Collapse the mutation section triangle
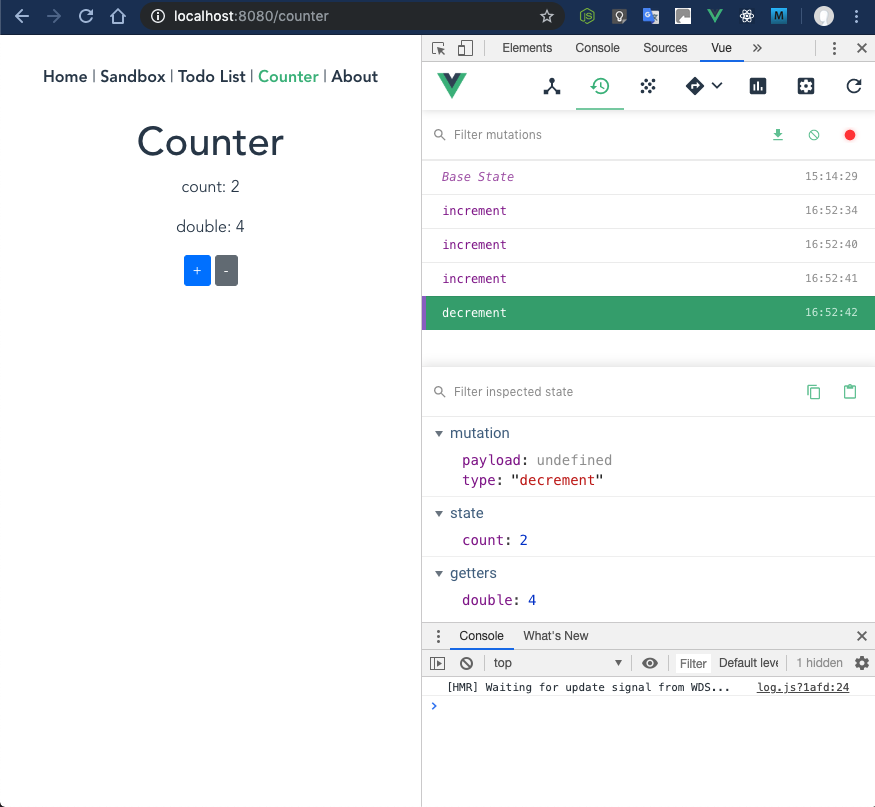This screenshot has width=875, height=807. (x=439, y=433)
